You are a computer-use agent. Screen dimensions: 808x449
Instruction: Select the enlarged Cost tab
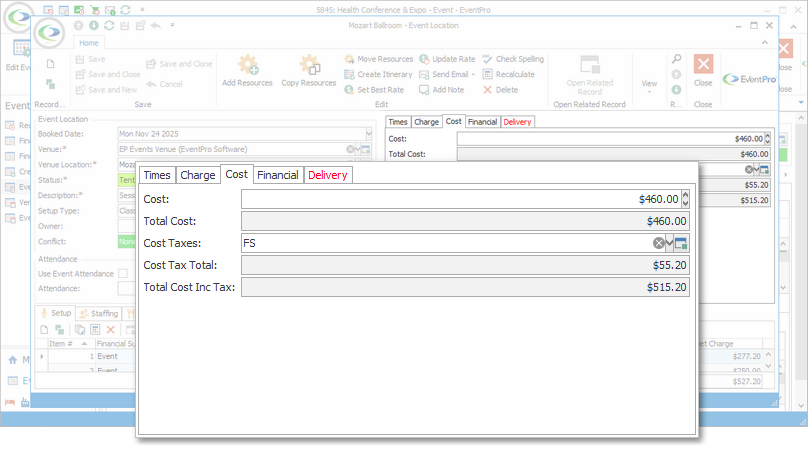(x=237, y=174)
